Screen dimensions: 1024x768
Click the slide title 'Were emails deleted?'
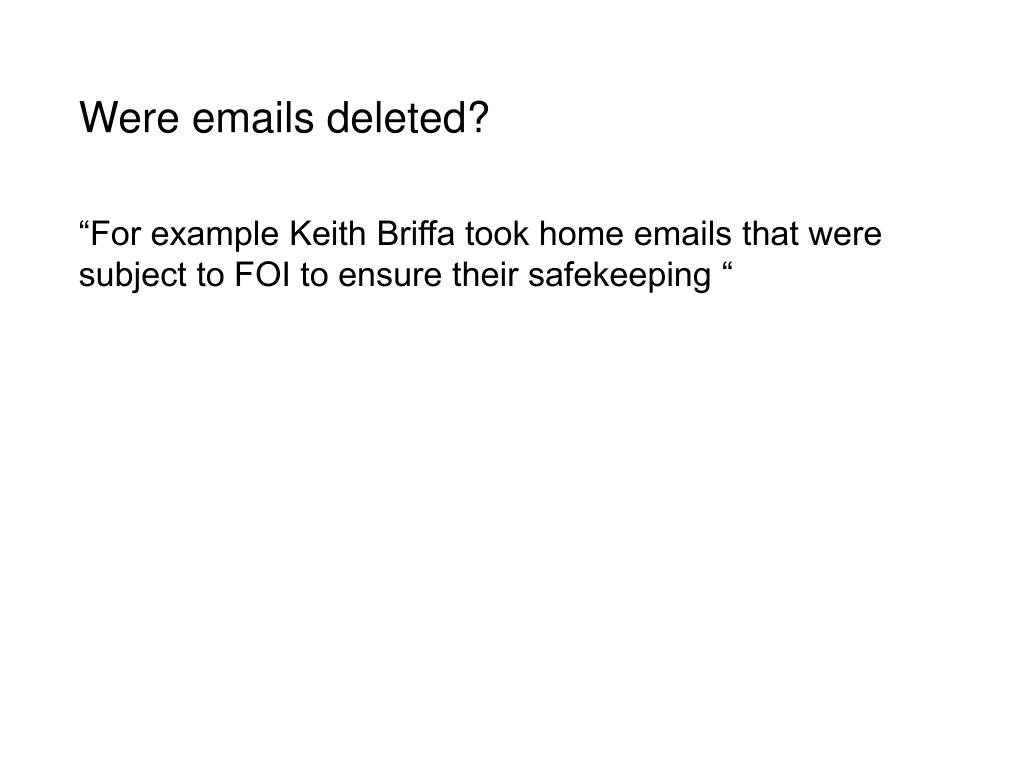[x=283, y=118]
